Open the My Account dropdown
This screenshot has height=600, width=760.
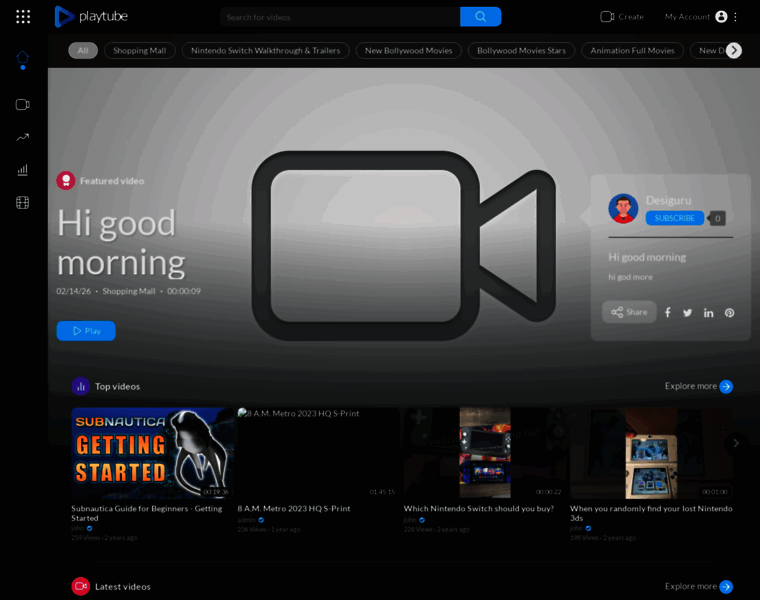point(701,17)
